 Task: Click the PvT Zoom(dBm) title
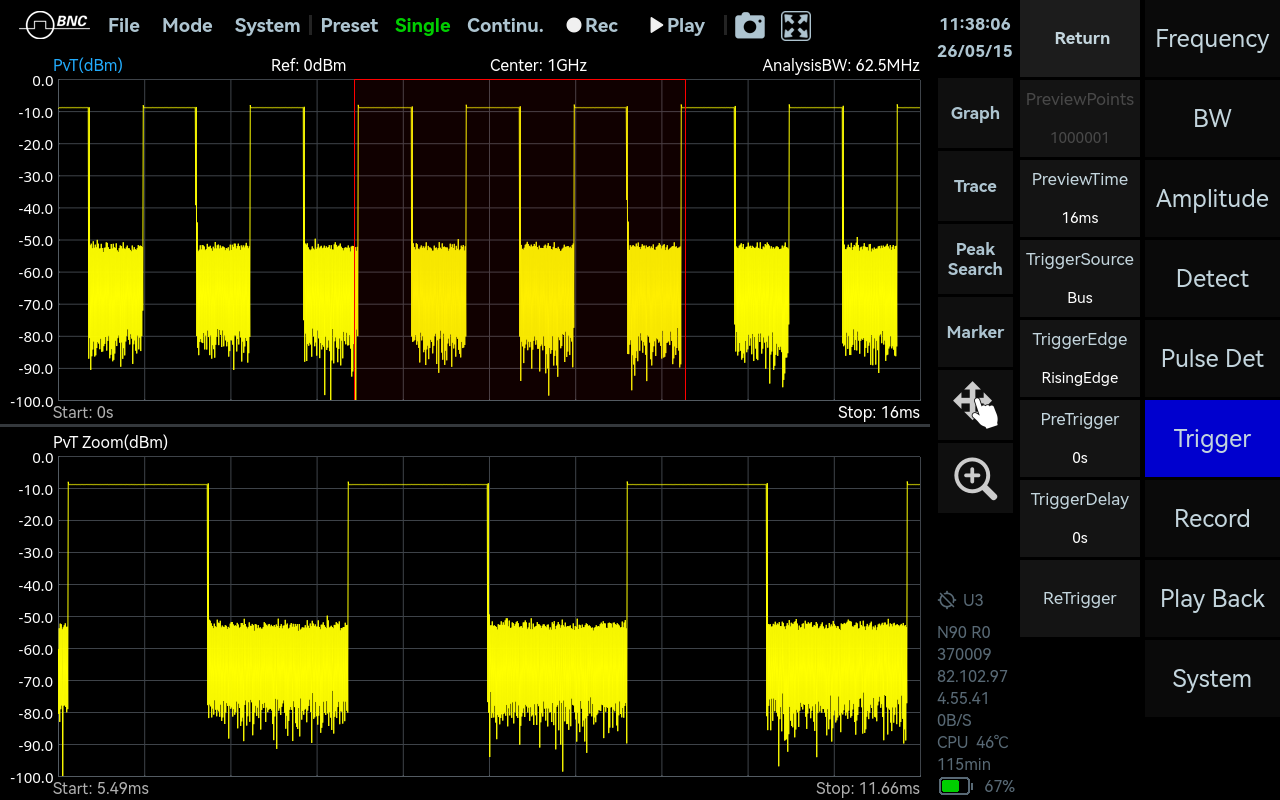tap(110, 442)
